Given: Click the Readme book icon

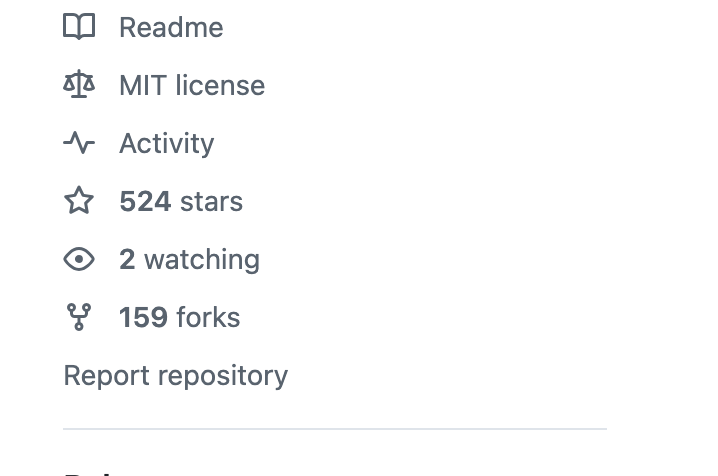Looking at the screenshot, I should point(79,27).
